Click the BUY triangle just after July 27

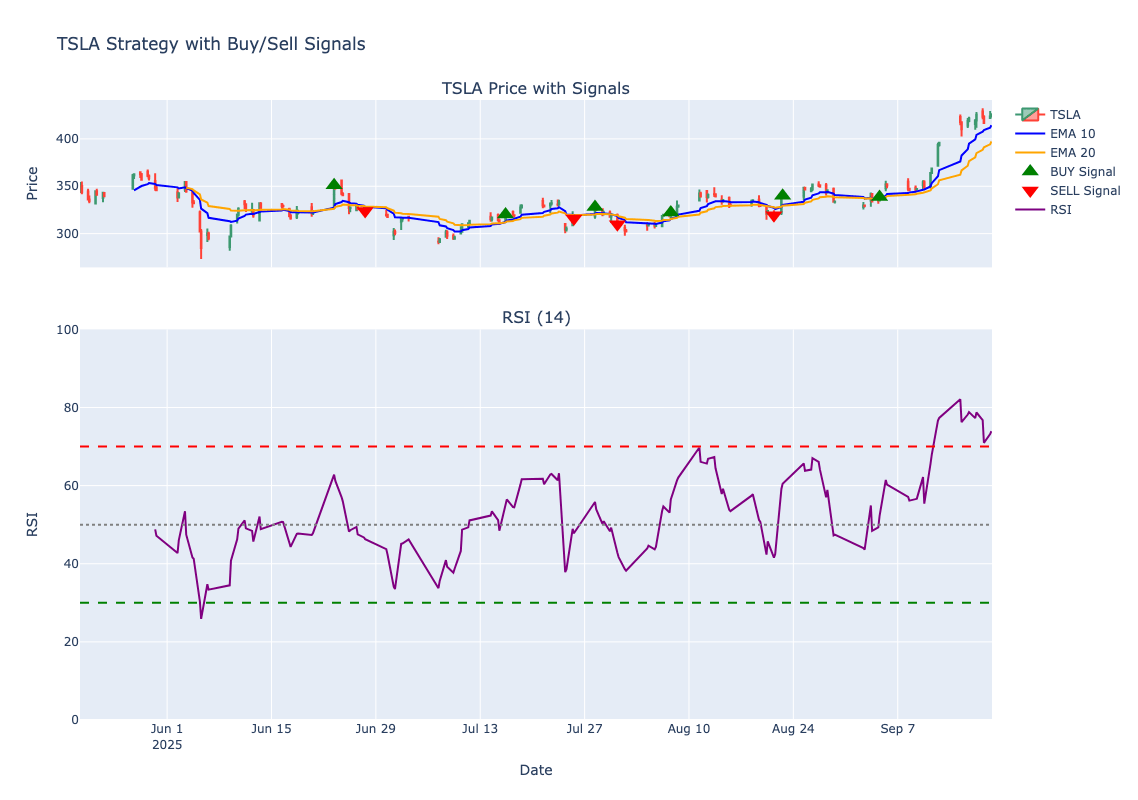595,206
